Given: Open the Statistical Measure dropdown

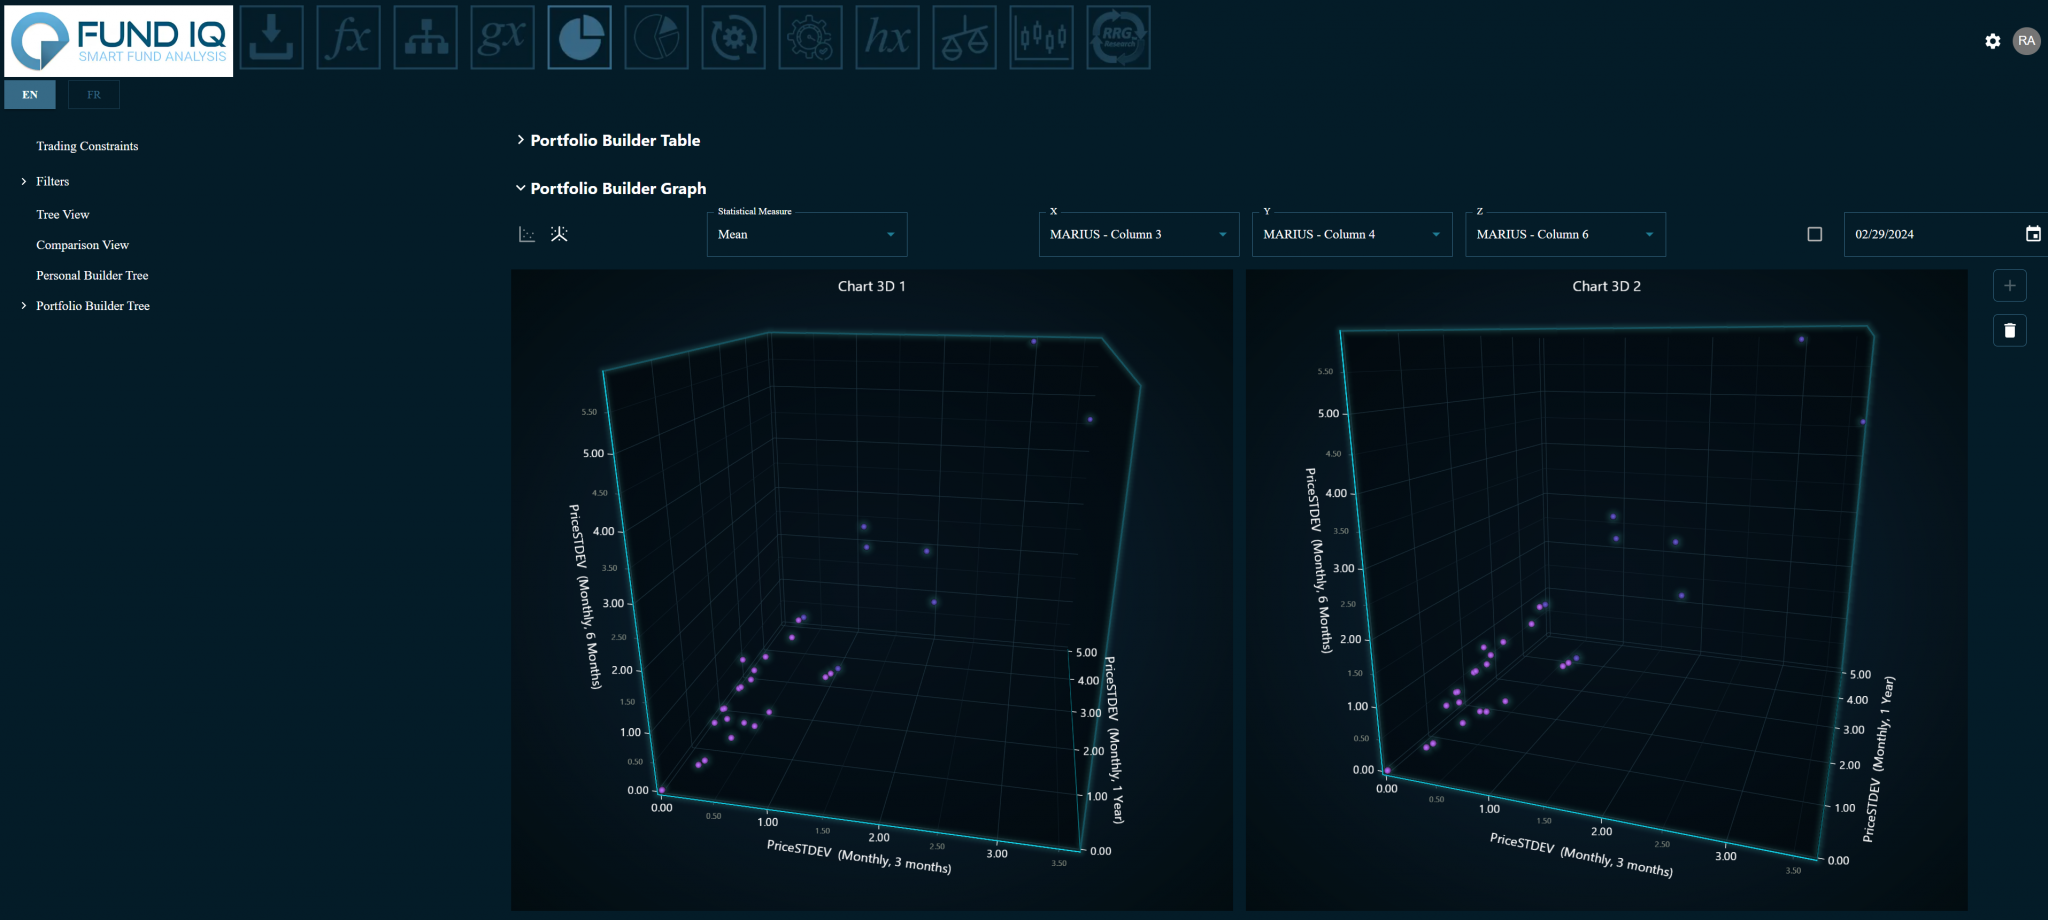Looking at the screenshot, I should tap(806, 234).
